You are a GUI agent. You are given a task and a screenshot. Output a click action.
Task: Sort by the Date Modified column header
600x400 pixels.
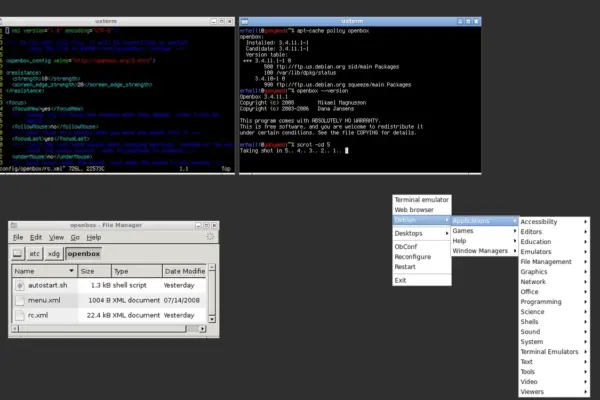point(184,271)
